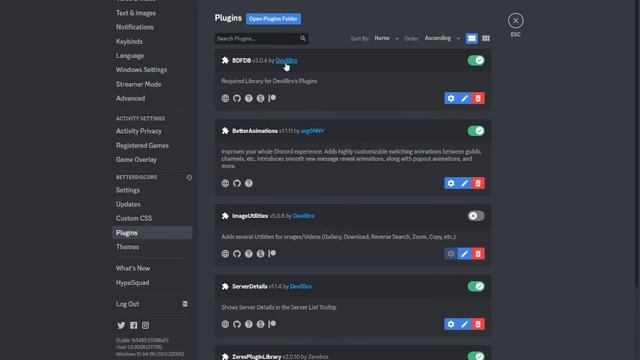
Task: Open BDFDB website globe icon
Action: point(225,98)
